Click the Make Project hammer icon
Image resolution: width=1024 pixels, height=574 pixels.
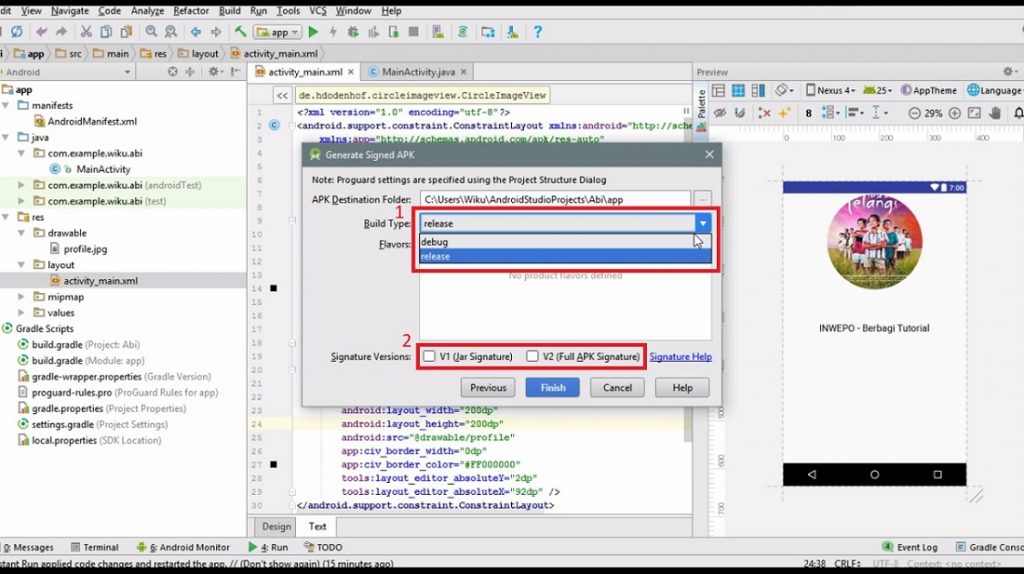pos(237,32)
